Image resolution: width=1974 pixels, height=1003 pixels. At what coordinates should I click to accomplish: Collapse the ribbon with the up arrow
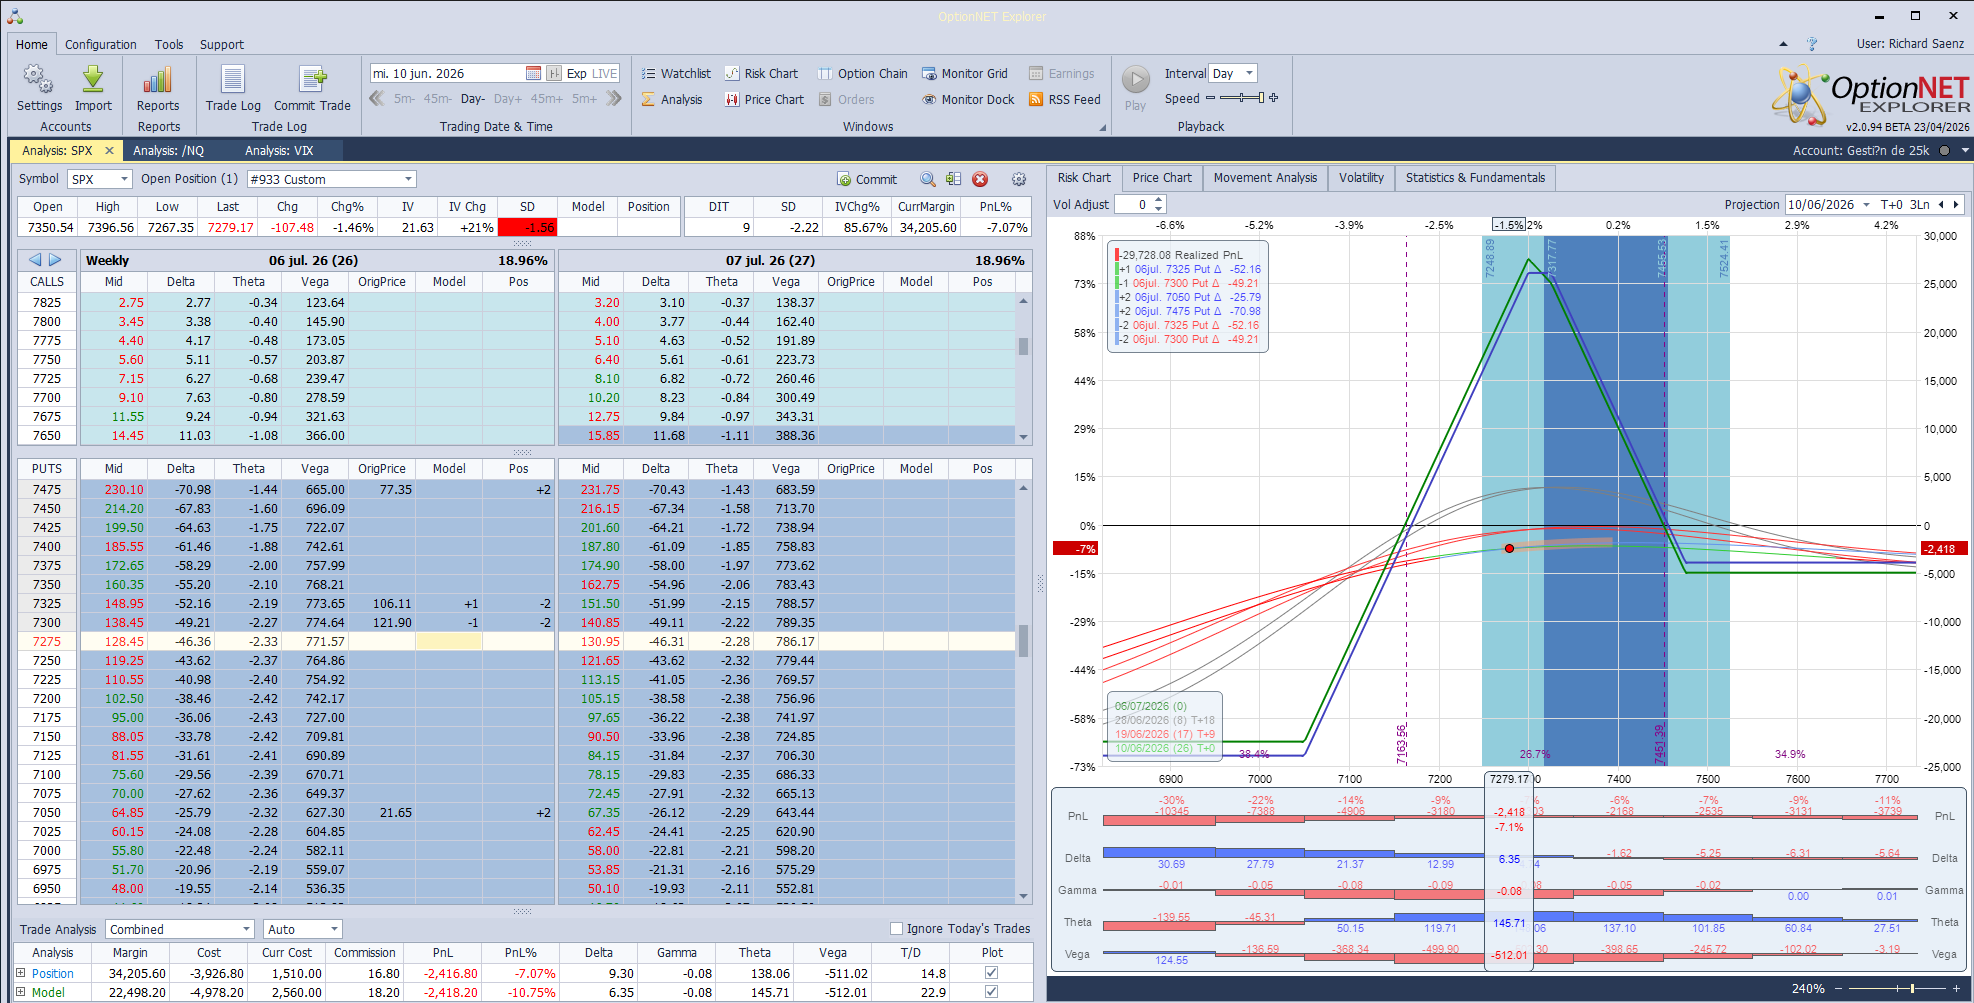tap(1783, 44)
